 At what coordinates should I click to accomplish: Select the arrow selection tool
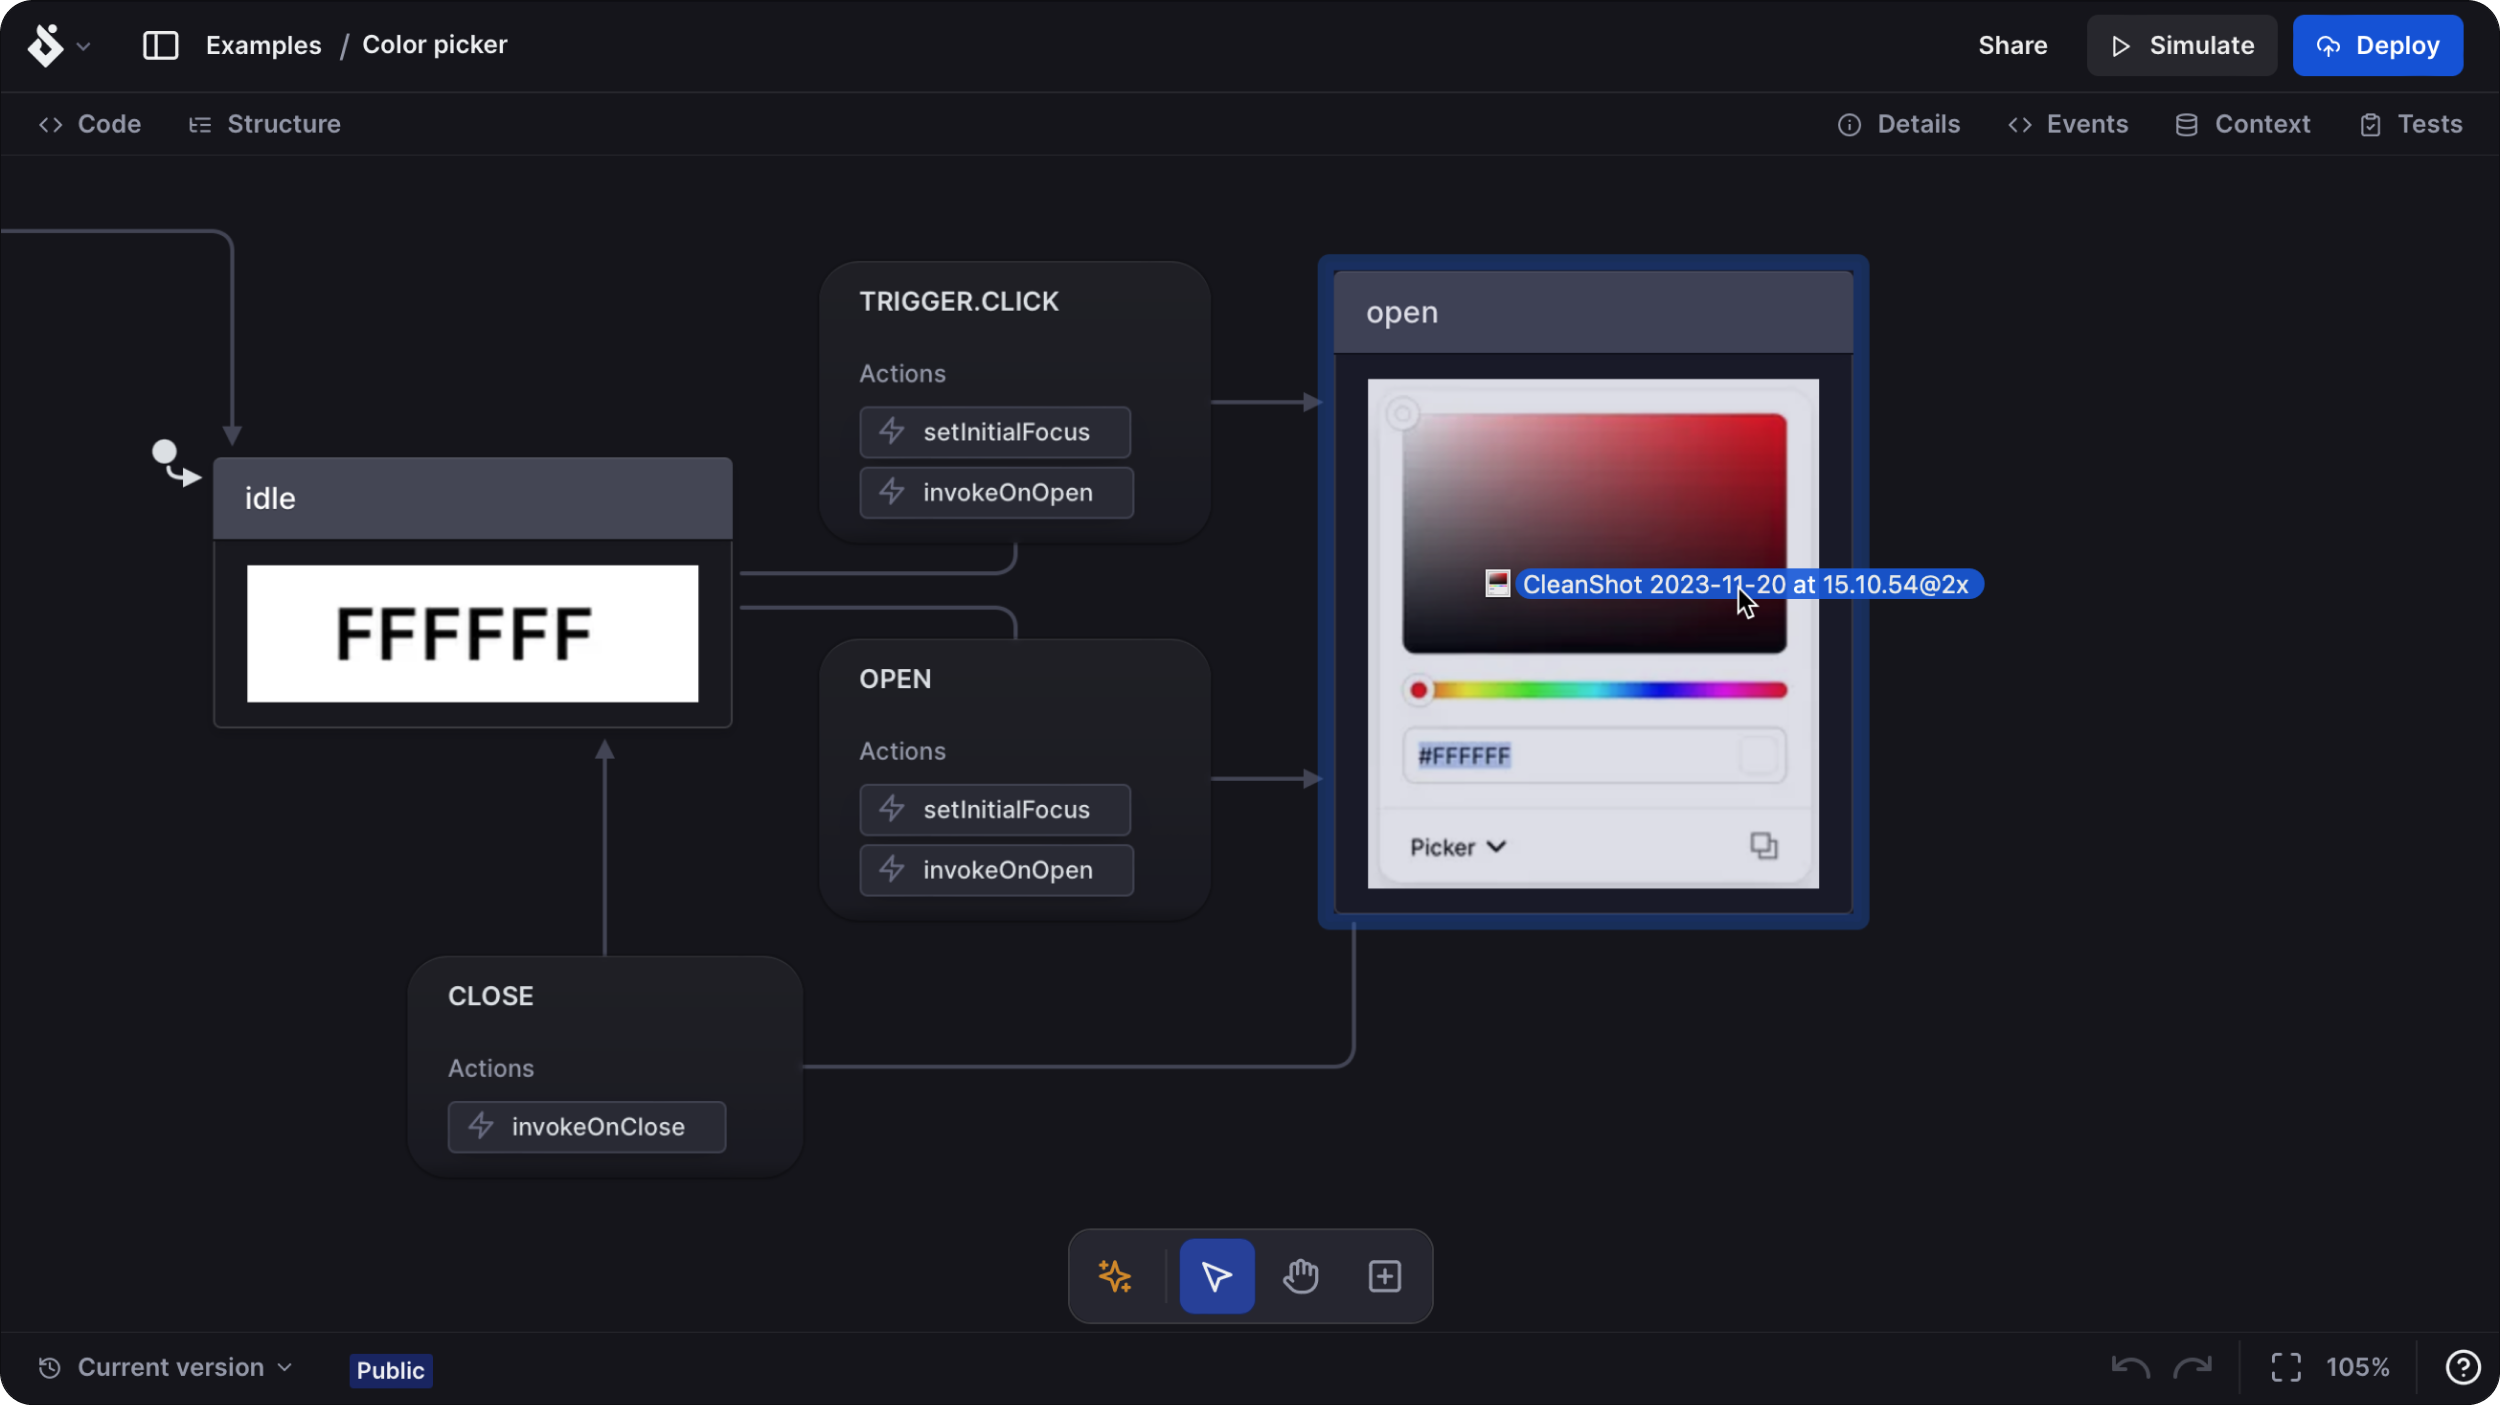coord(1215,1275)
